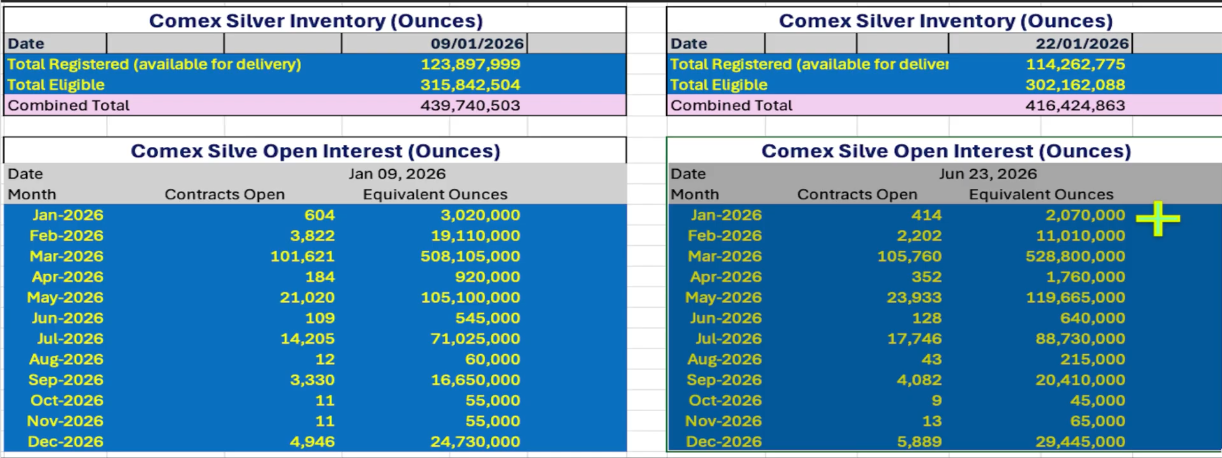This screenshot has width=1222, height=458.
Task: Select left Combined Total 439,740,503 cell
Action: pos(470,105)
